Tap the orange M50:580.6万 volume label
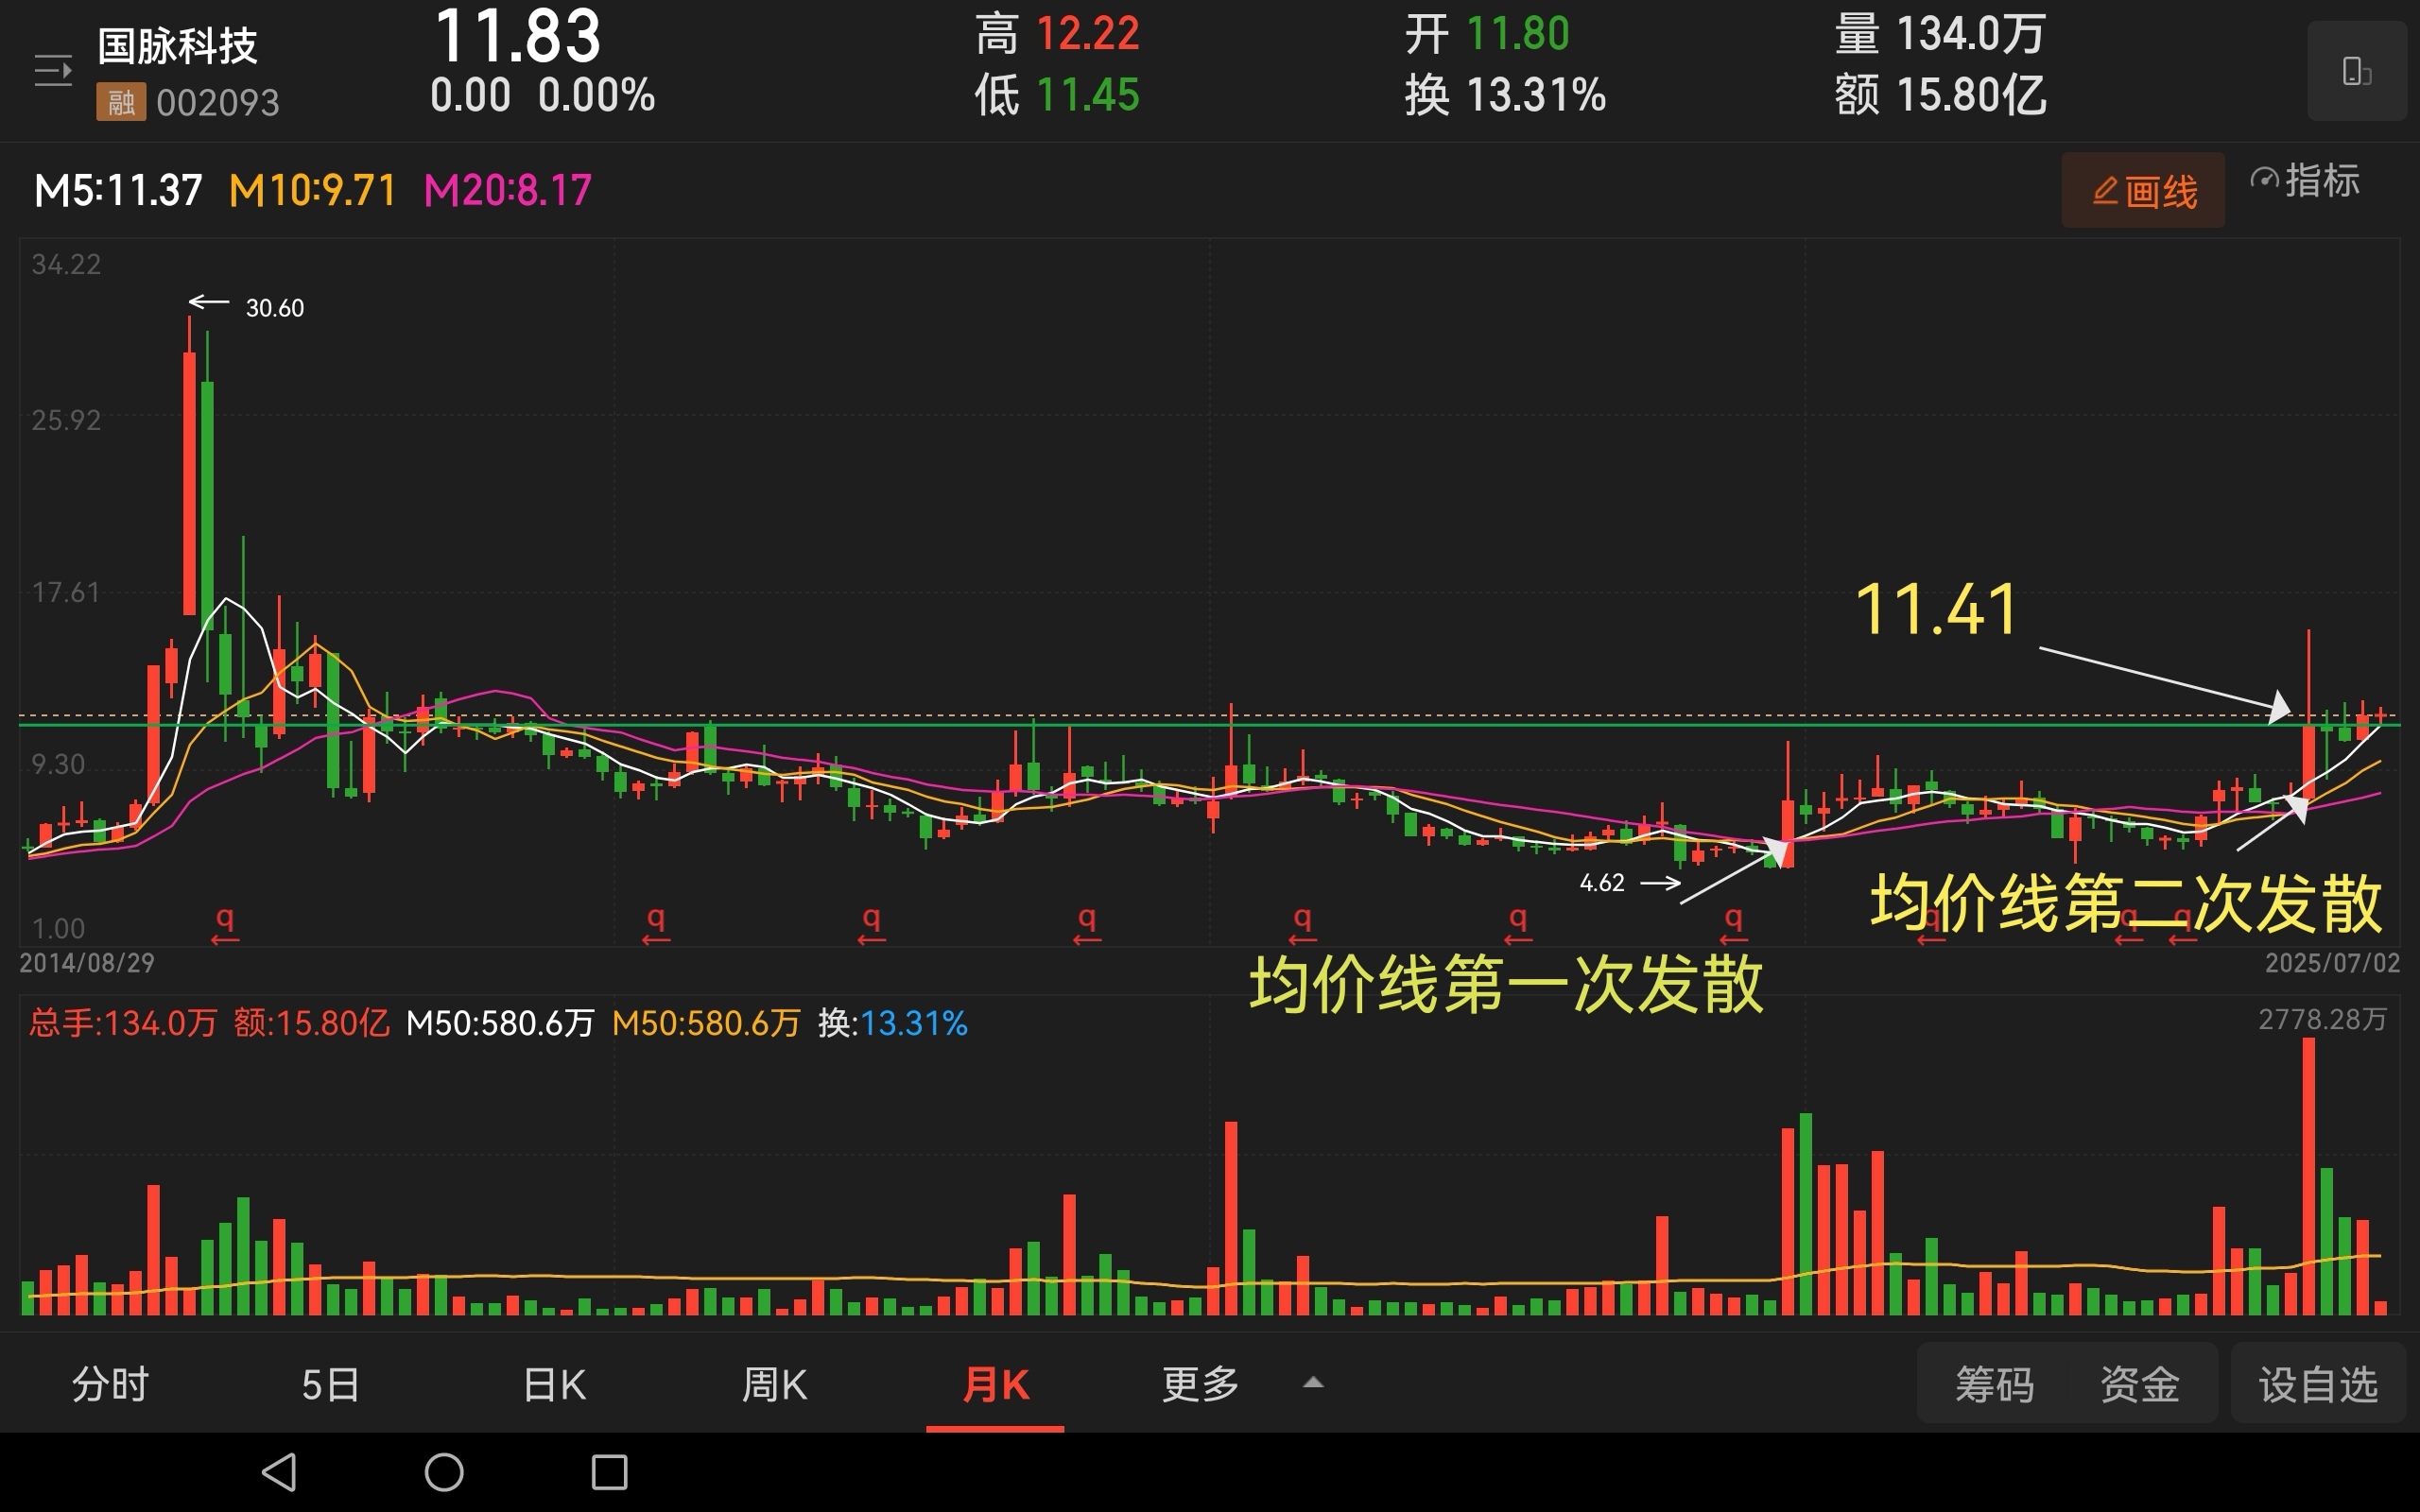This screenshot has height=1512, width=2420. pos(706,1023)
